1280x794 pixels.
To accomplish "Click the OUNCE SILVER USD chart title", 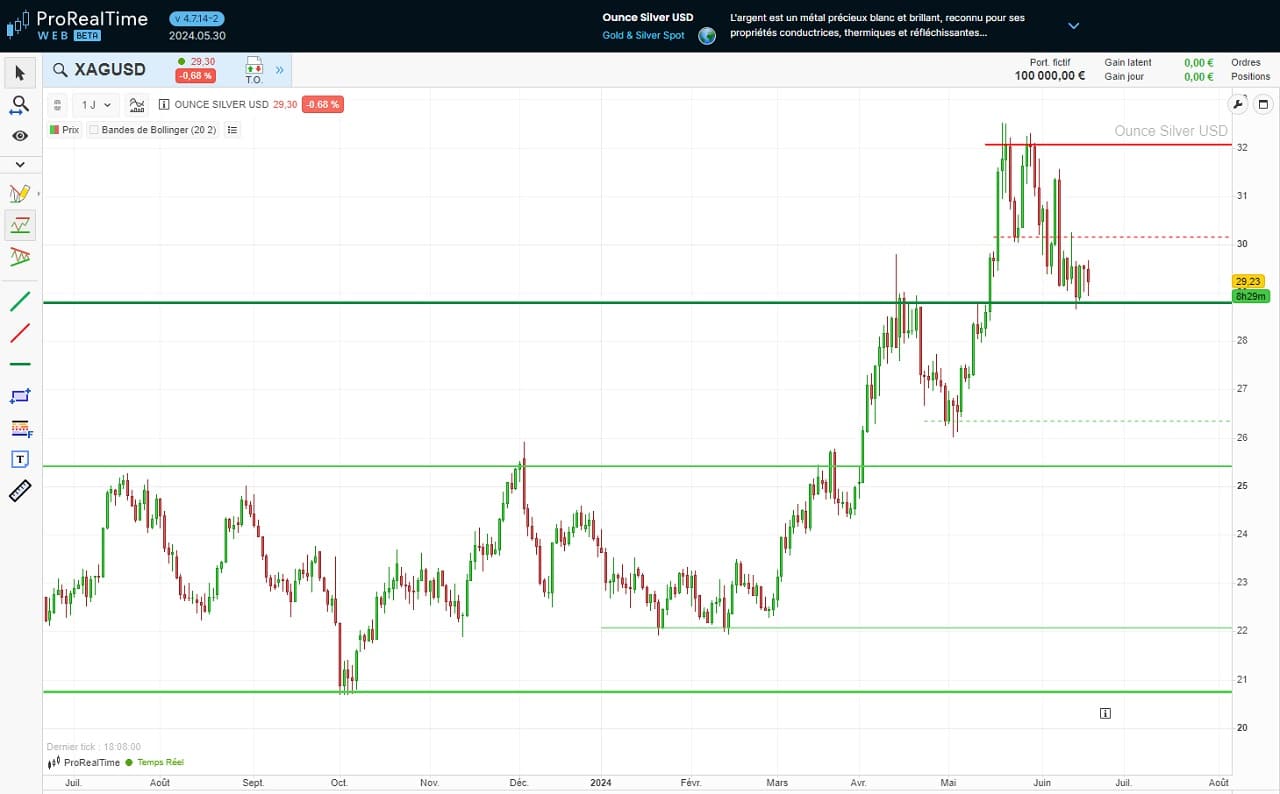I will pyautogui.click(x=221, y=104).
